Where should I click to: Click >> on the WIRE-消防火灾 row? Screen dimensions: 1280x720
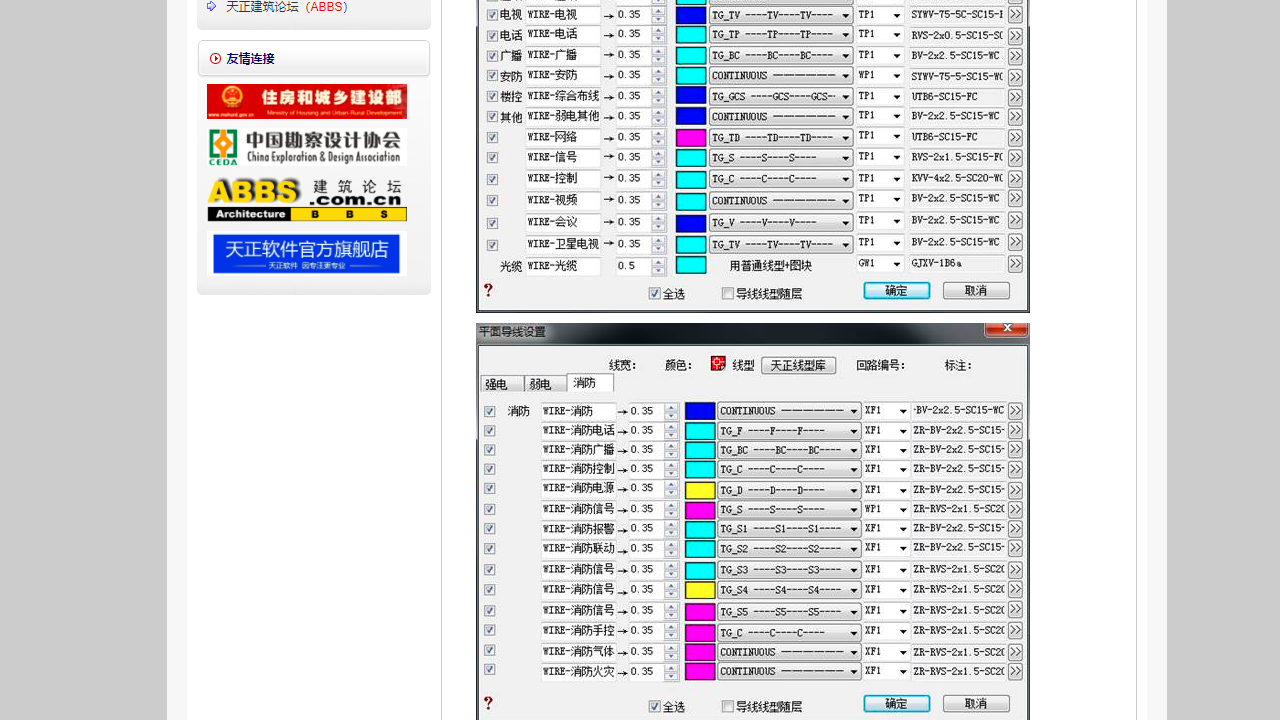click(1015, 671)
